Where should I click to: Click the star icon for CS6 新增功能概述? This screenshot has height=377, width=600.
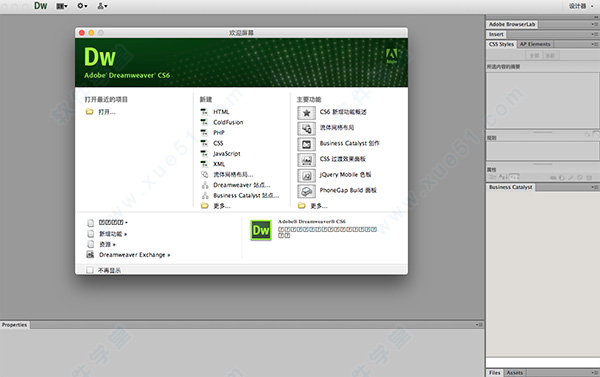[306, 113]
